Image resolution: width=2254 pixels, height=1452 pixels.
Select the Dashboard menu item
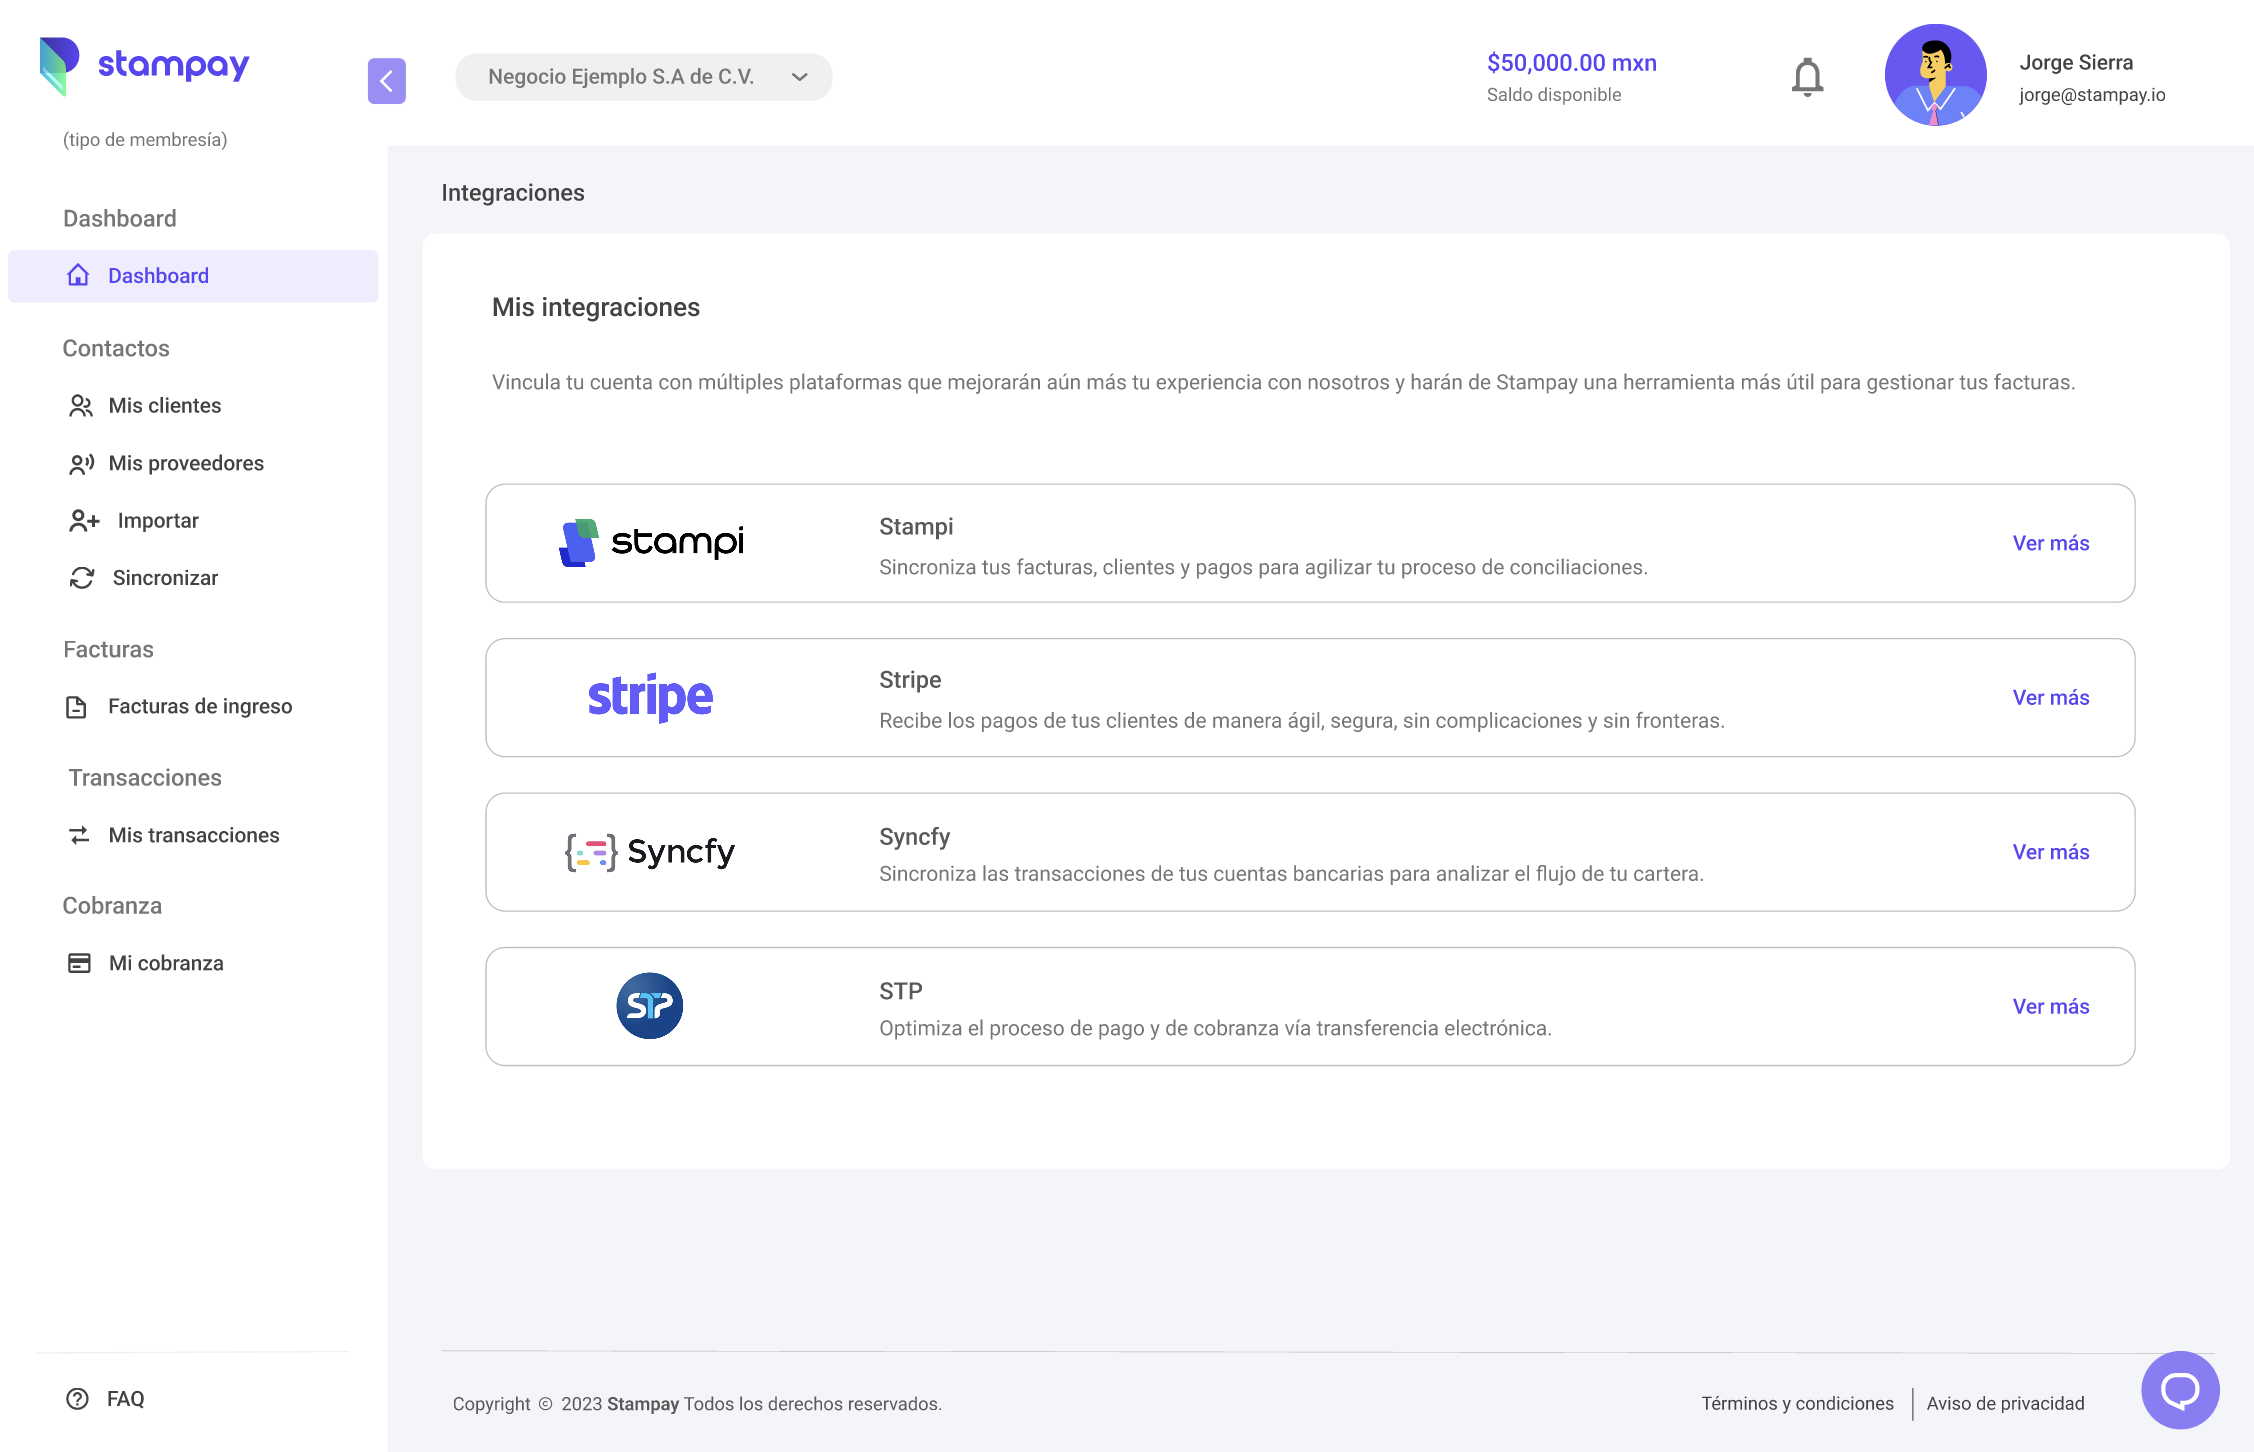157,275
